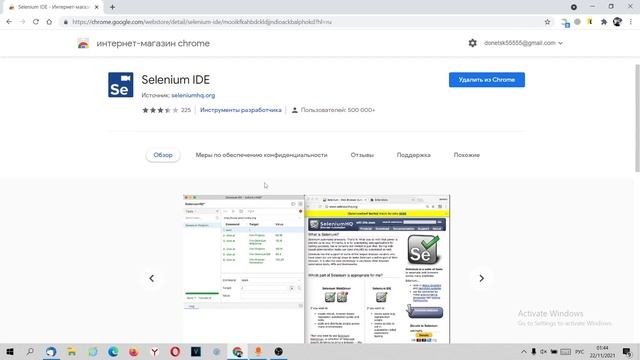Click the user count text 'Пользователей: 500 000+'

coord(338,110)
